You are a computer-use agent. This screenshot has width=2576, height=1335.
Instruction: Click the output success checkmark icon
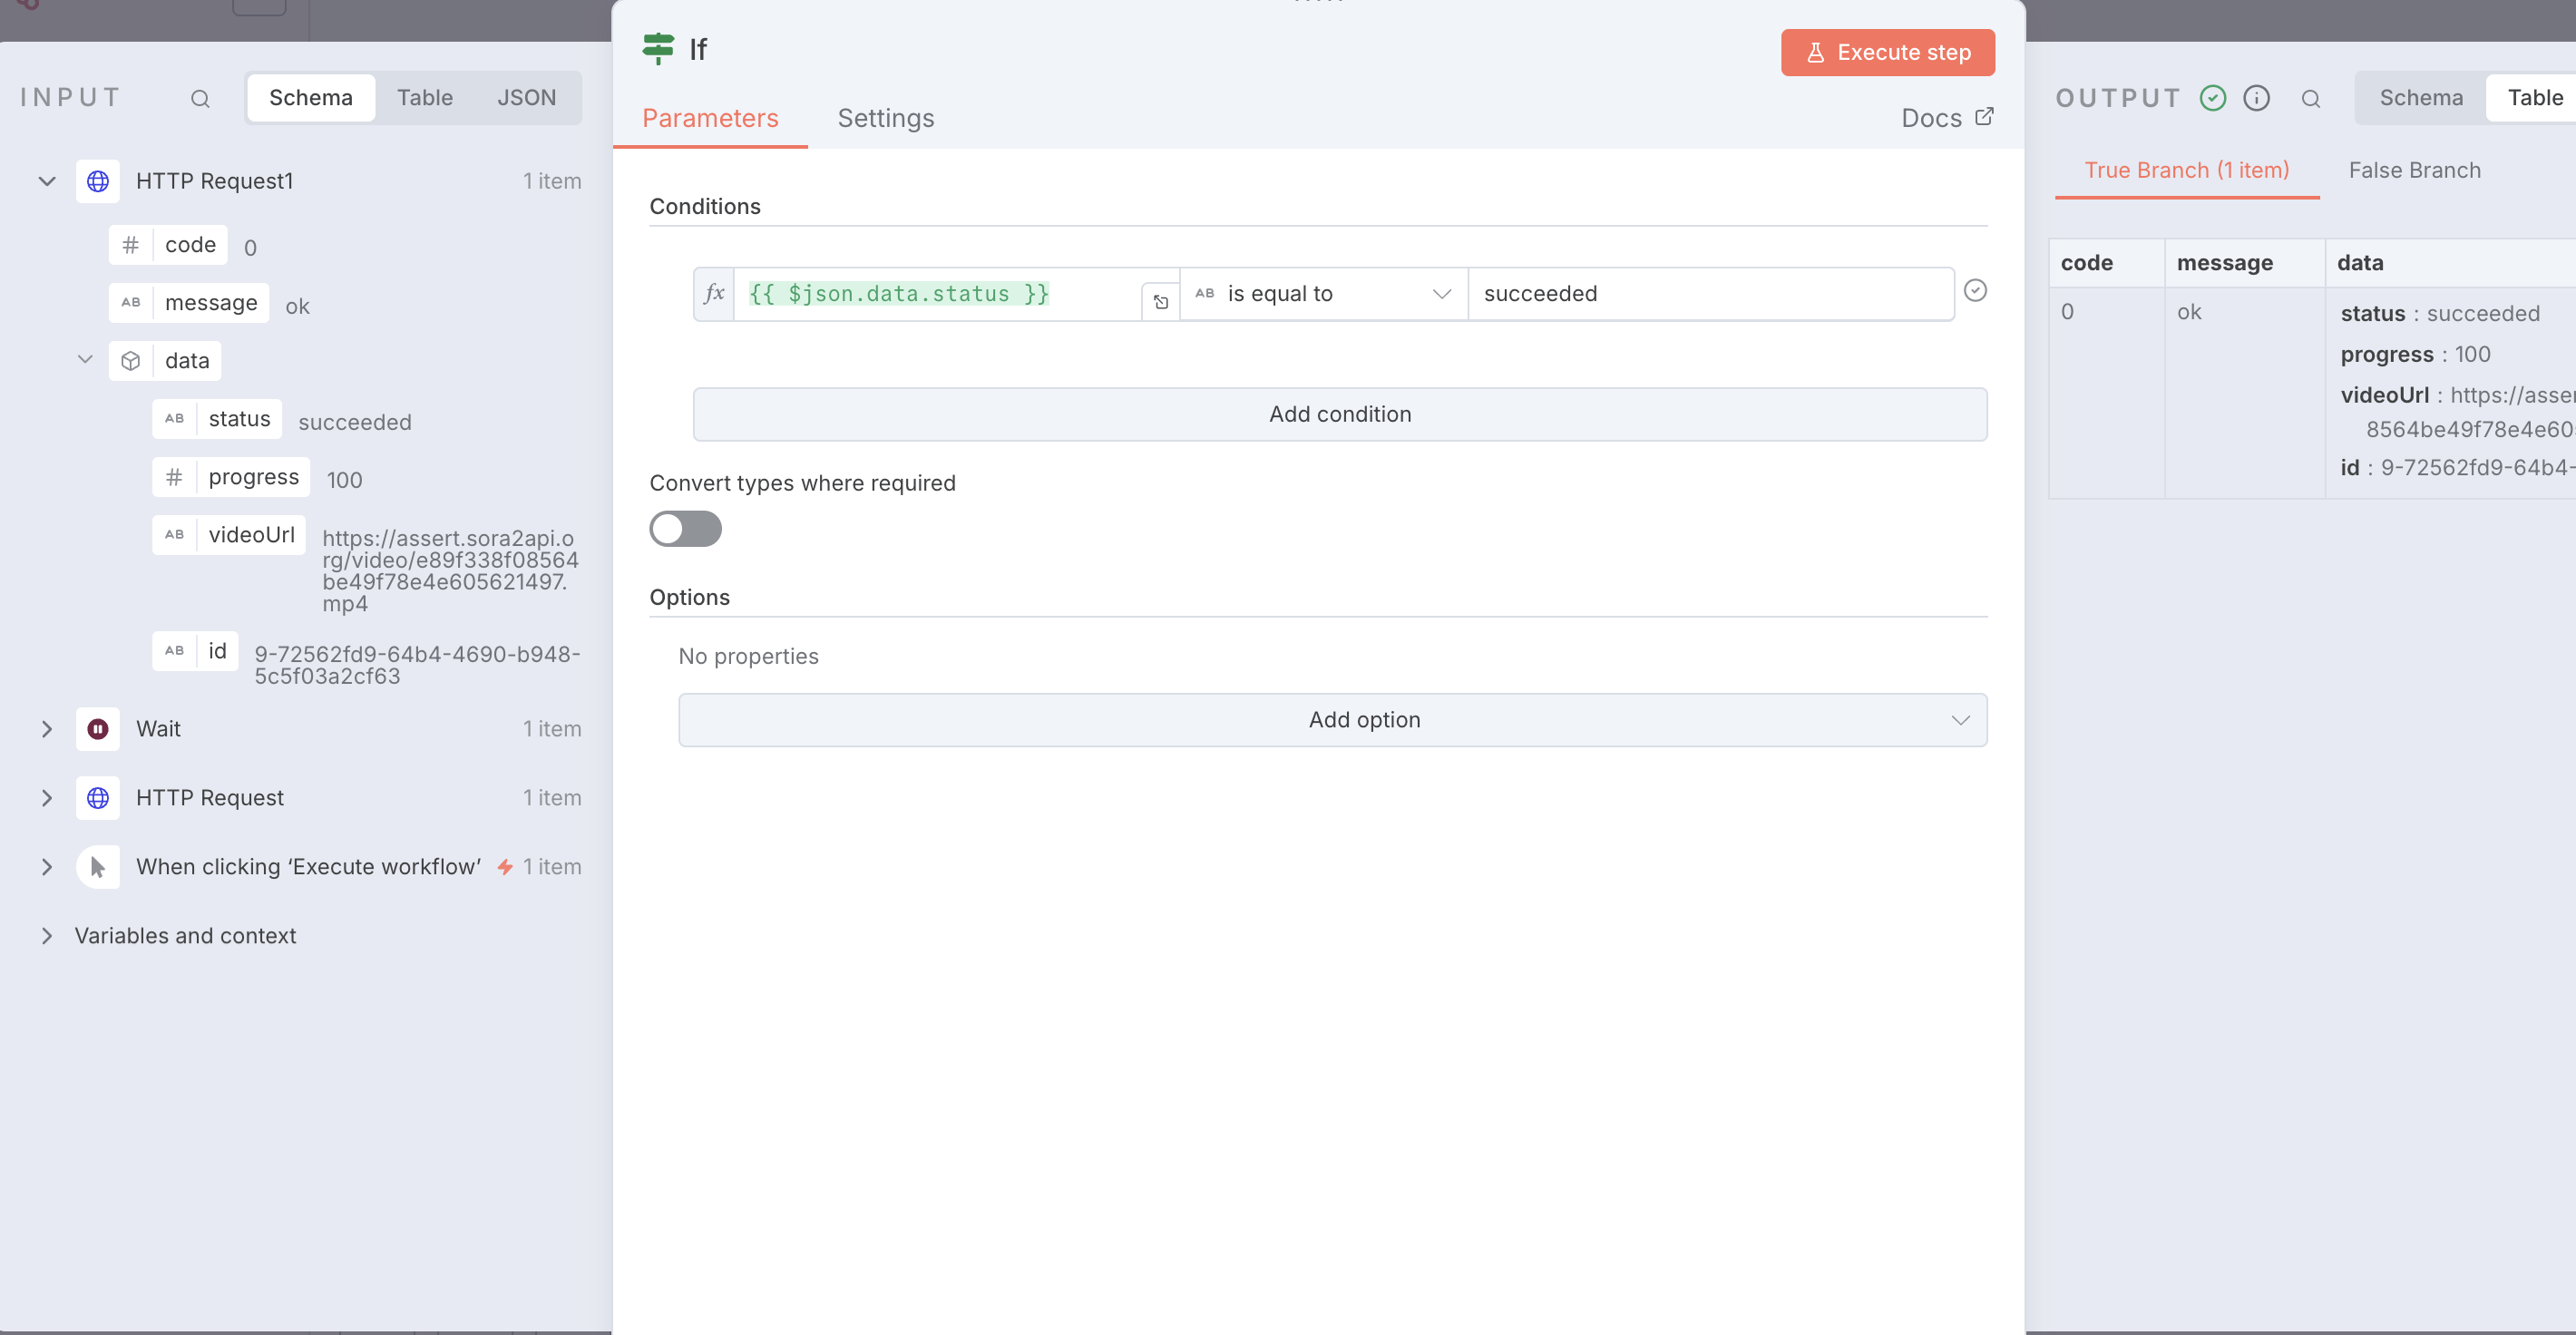click(x=2213, y=98)
